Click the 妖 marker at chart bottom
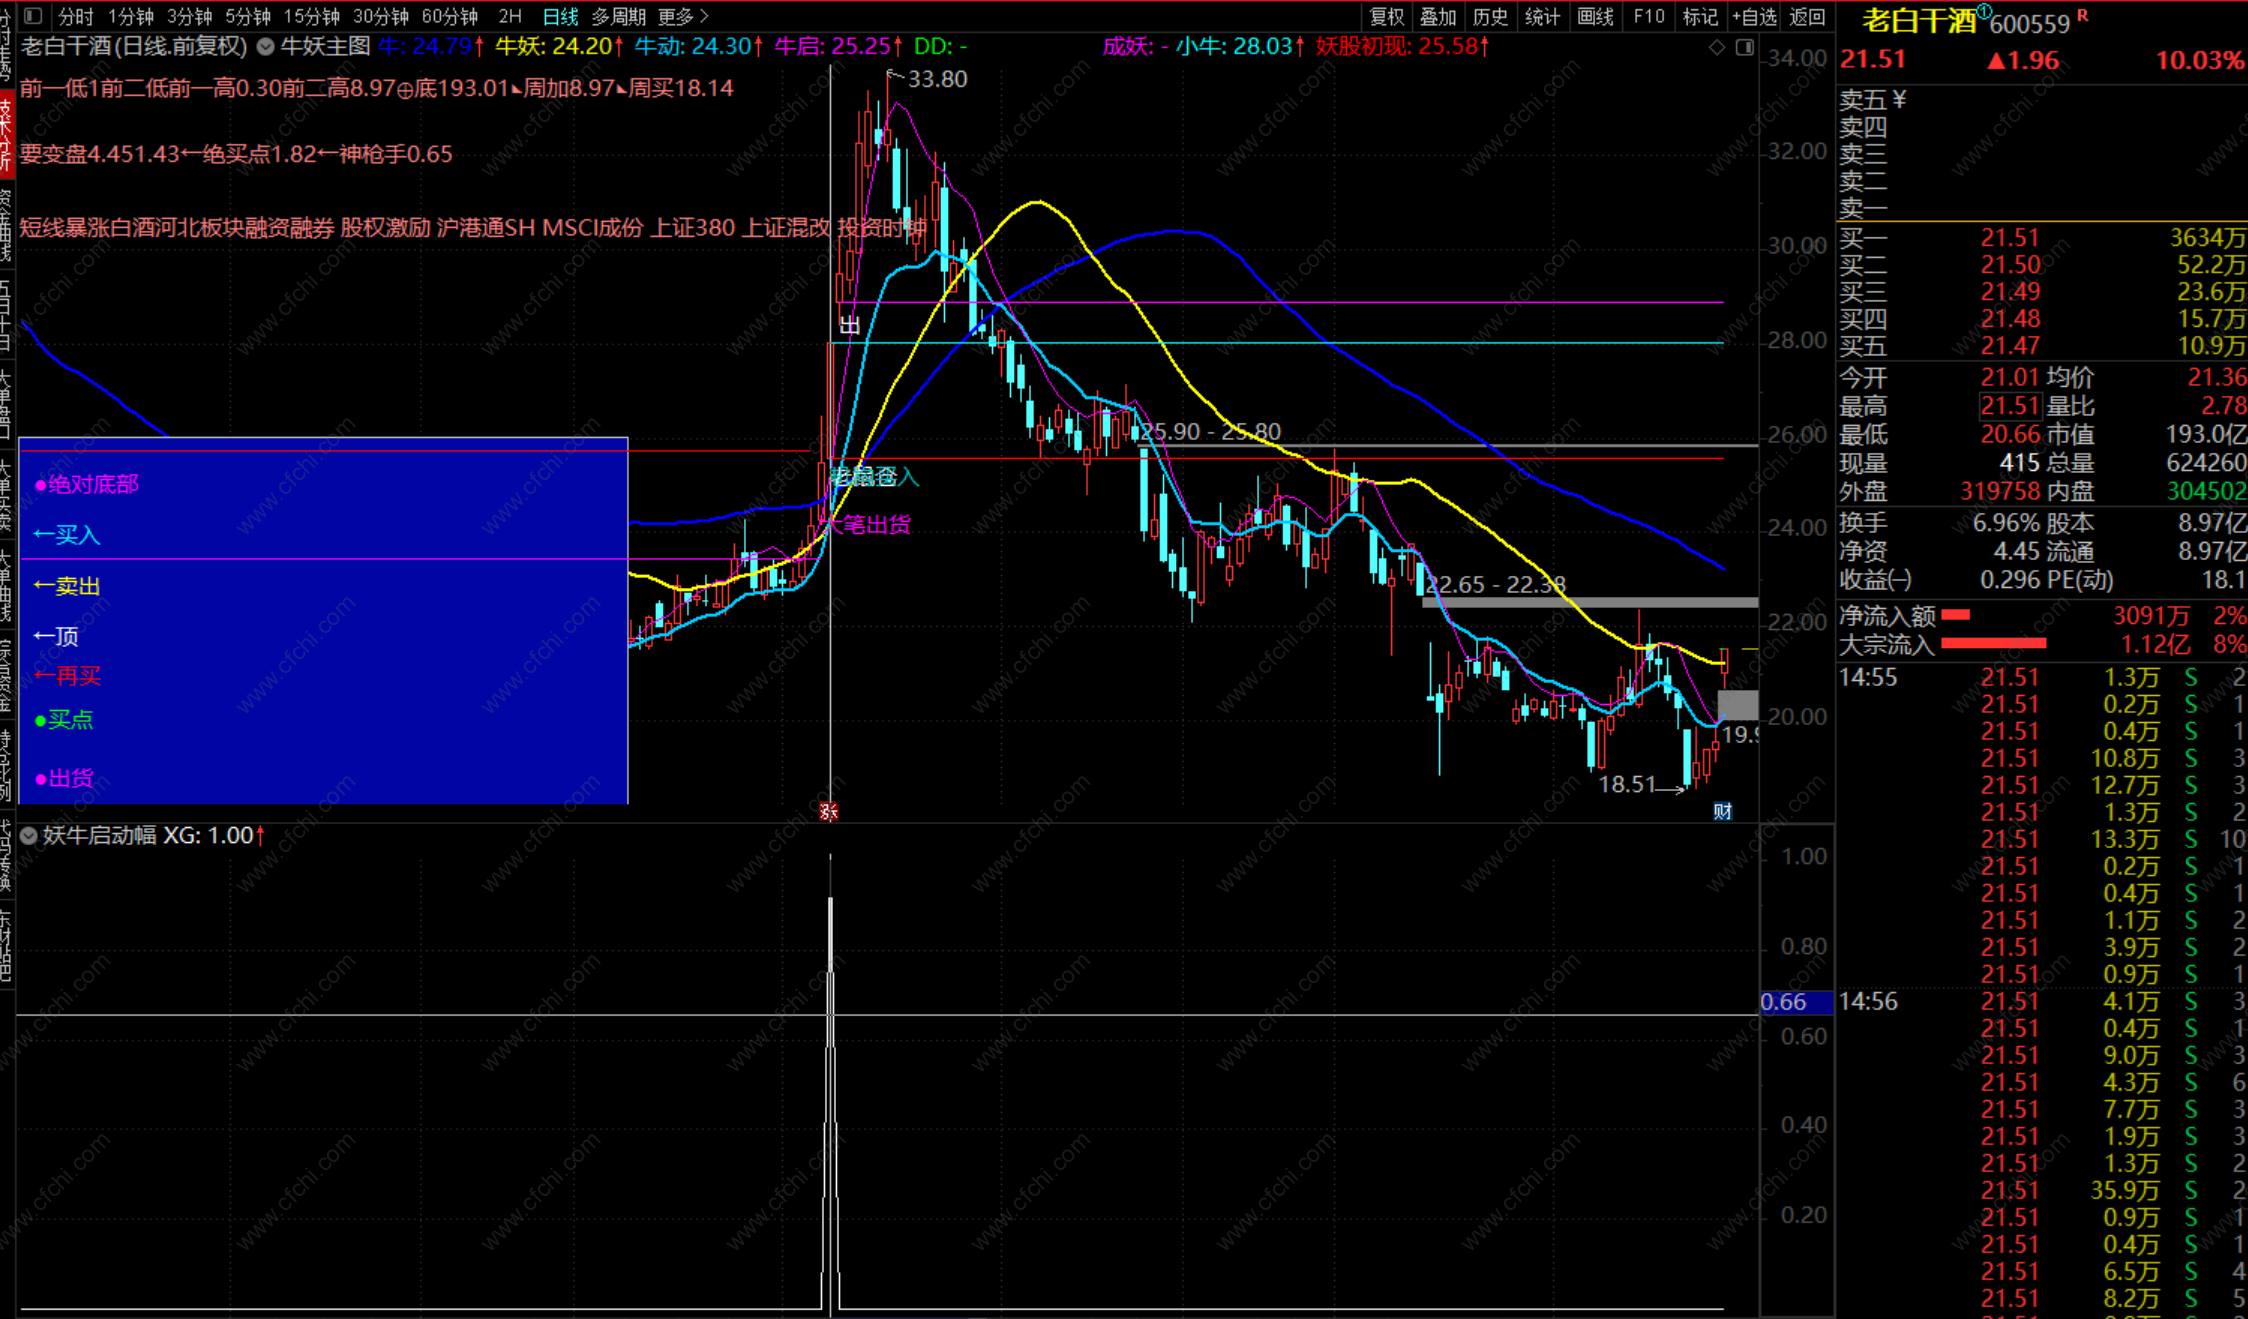2248x1319 pixels. coord(829,811)
